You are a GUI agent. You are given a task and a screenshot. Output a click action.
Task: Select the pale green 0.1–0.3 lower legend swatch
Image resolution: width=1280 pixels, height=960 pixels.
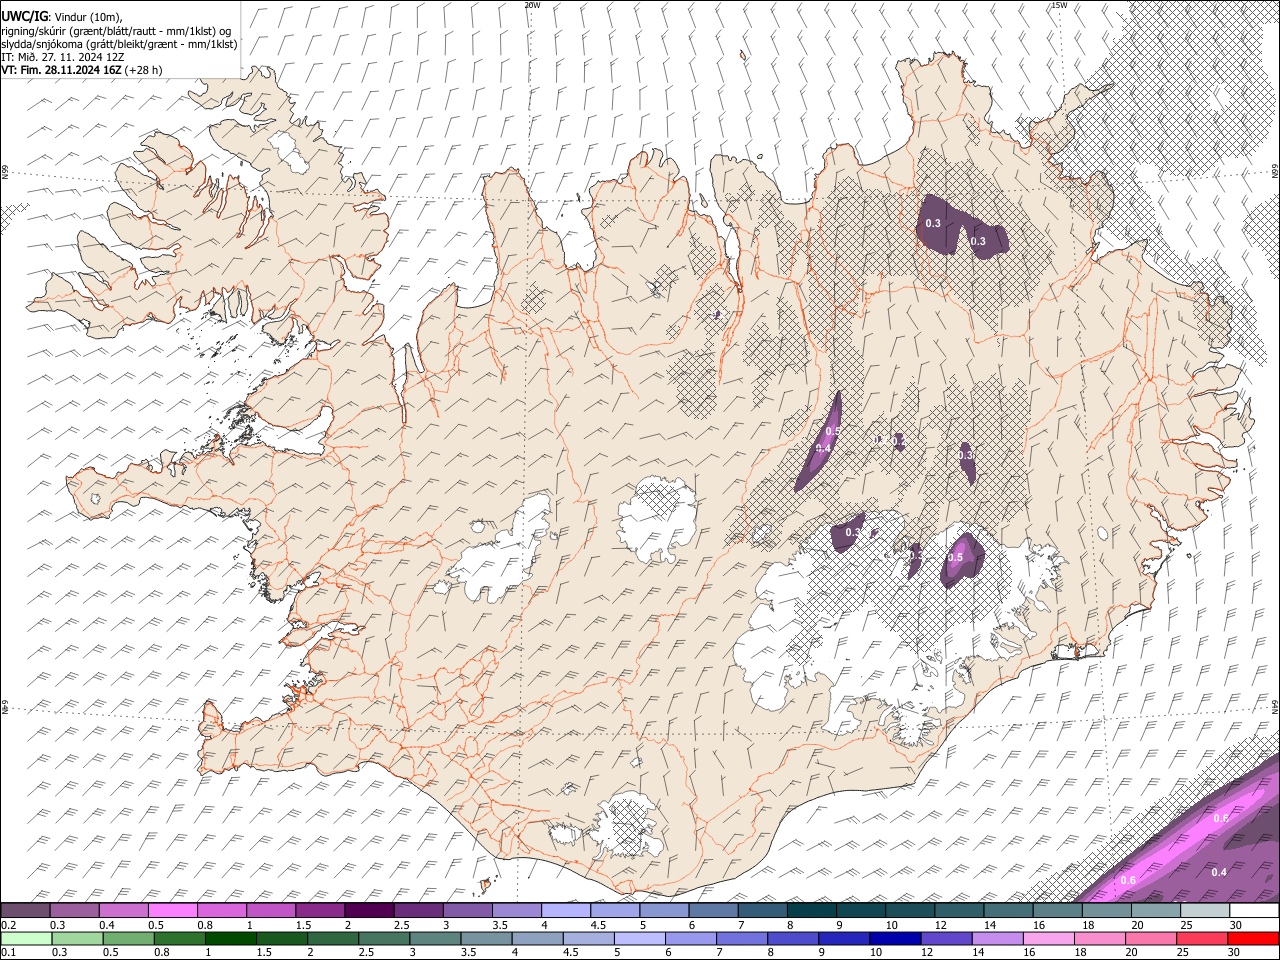[26, 938]
